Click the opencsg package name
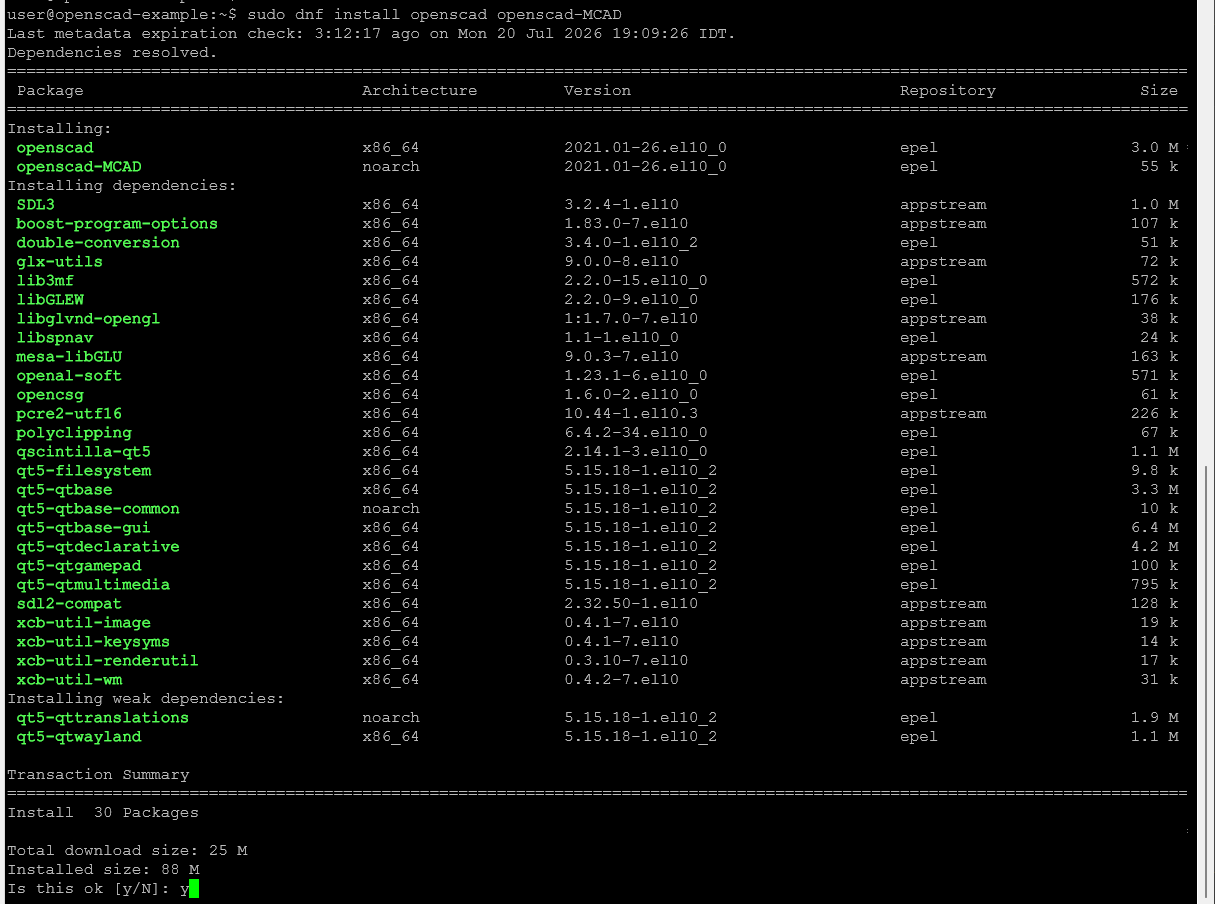Image resolution: width=1215 pixels, height=904 pixels. point(50,395)
